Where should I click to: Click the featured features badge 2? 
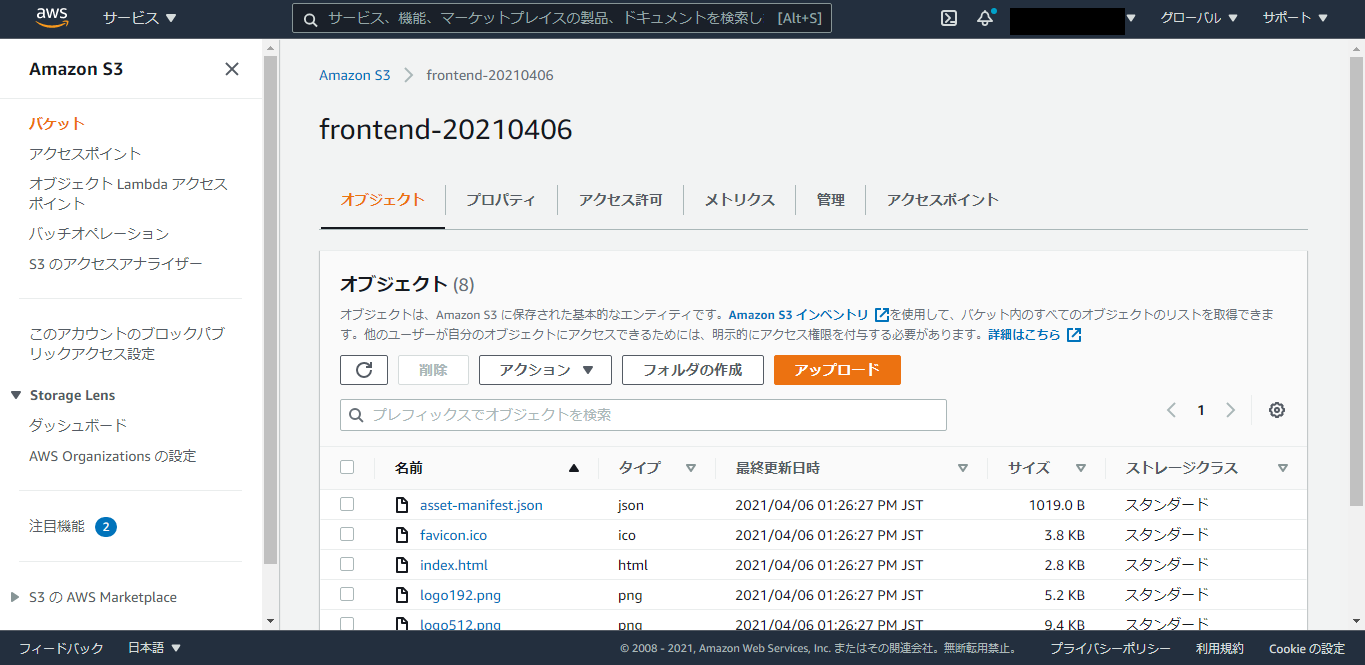(106, 526)
